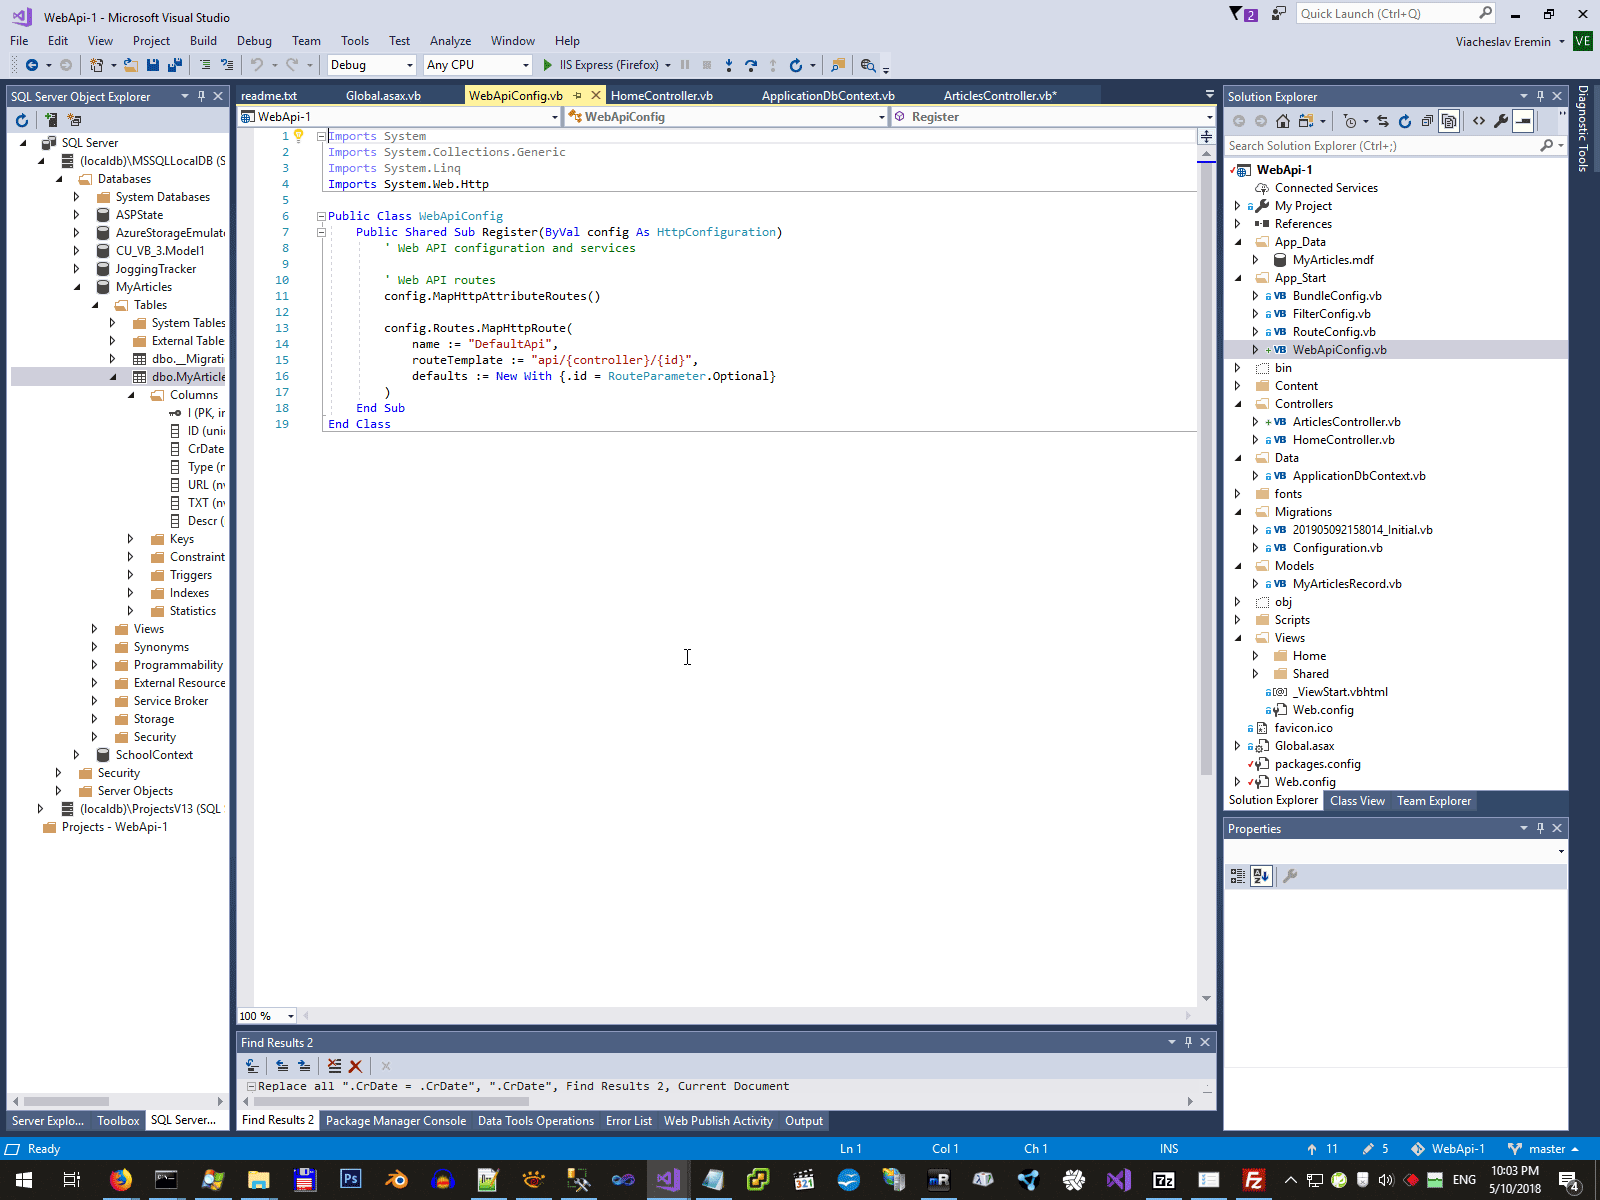
Task: Toggle alphabetical sorting in Properties panel
Action: [1261, 876]
